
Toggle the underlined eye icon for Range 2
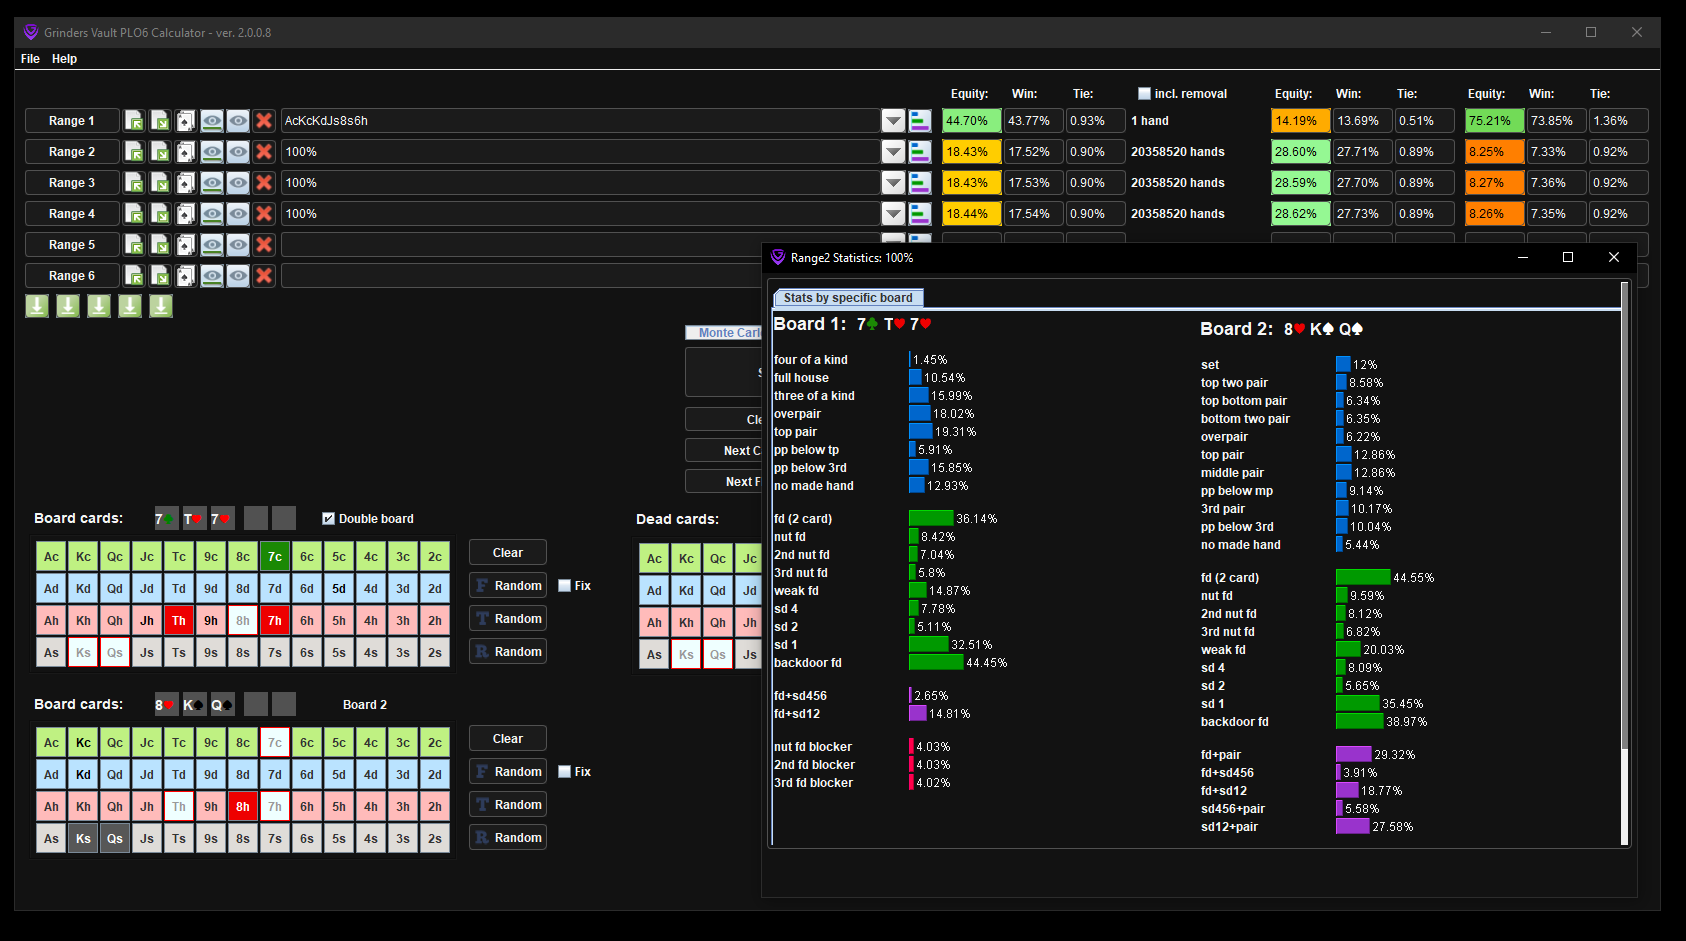point(212,152)
